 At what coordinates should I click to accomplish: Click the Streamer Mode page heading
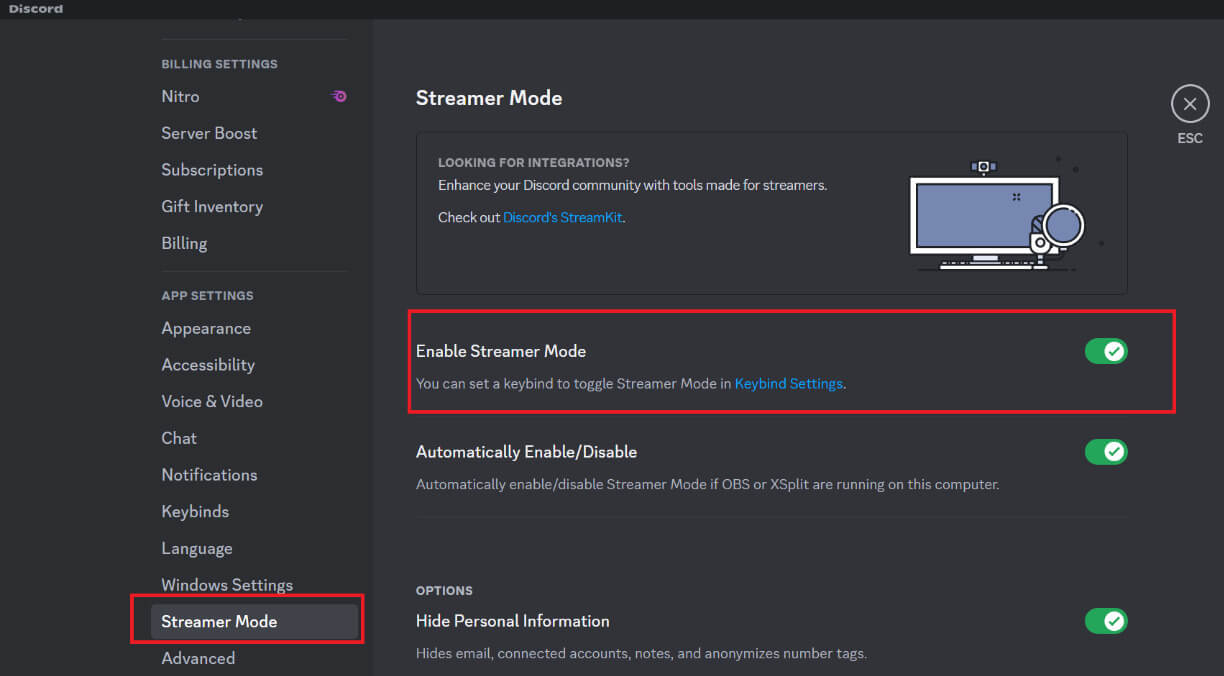pyautogui.click(x=489, y=98)
